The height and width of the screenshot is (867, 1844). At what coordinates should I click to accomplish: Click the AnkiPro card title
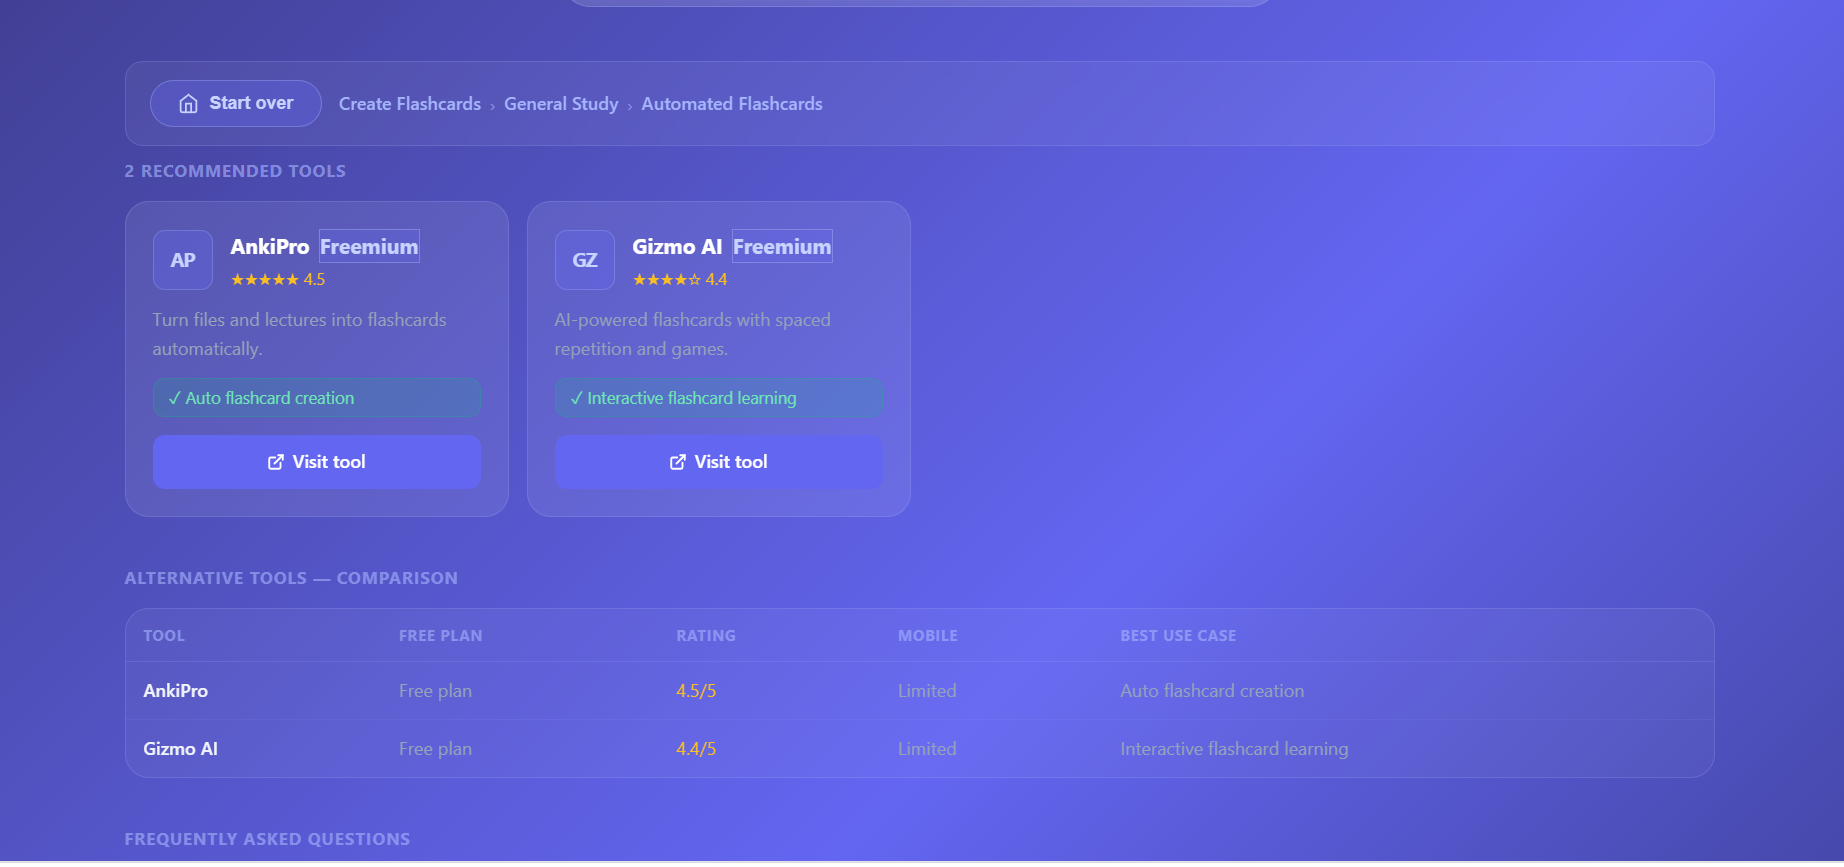[x=270, y=247]
